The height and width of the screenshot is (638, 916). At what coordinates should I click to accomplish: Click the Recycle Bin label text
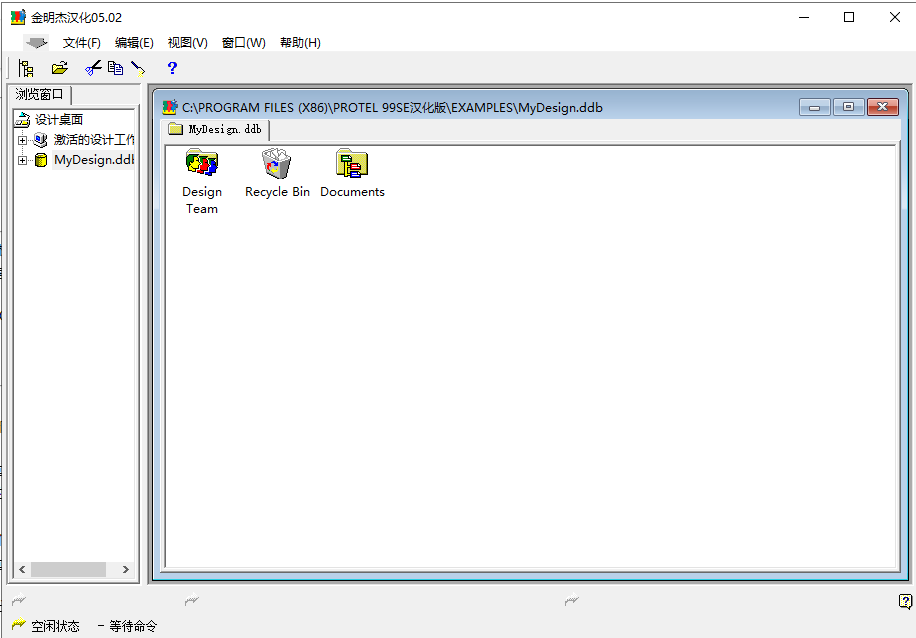coord(277,192)
